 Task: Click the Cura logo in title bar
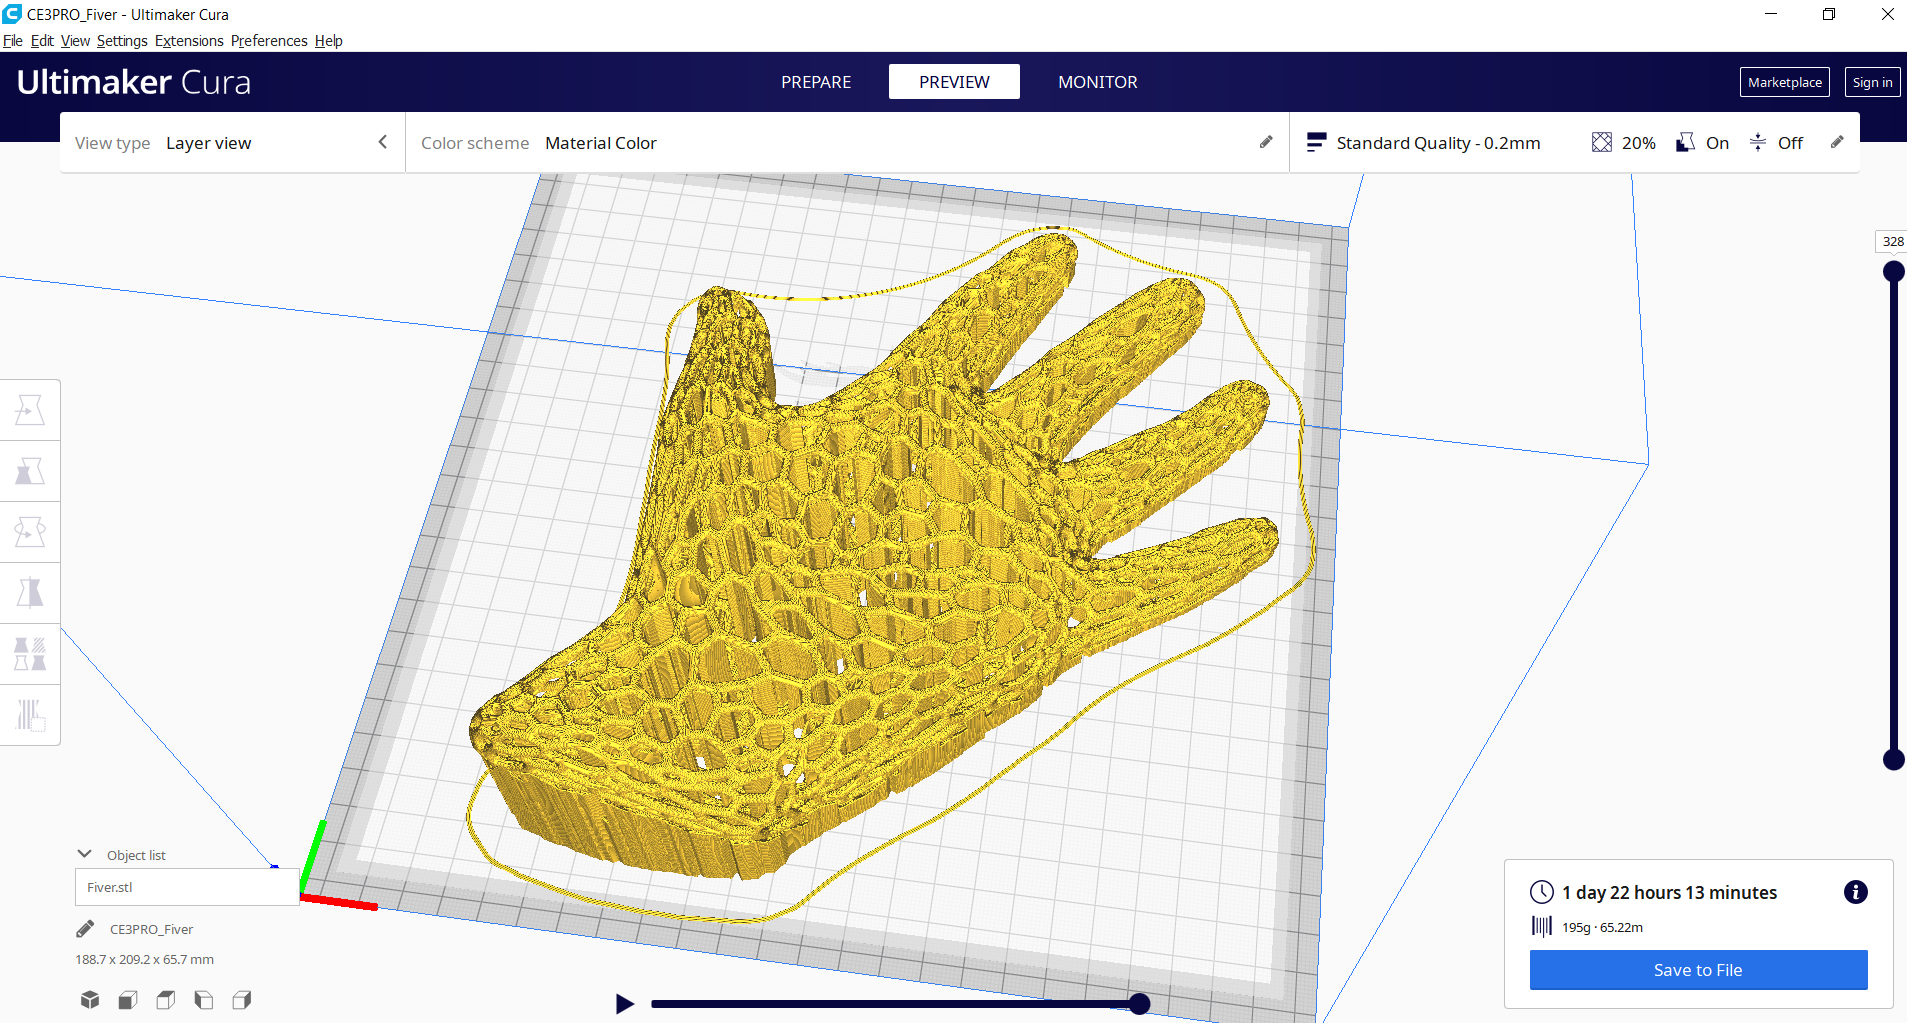pyautogui.click(x=12, y=14)
